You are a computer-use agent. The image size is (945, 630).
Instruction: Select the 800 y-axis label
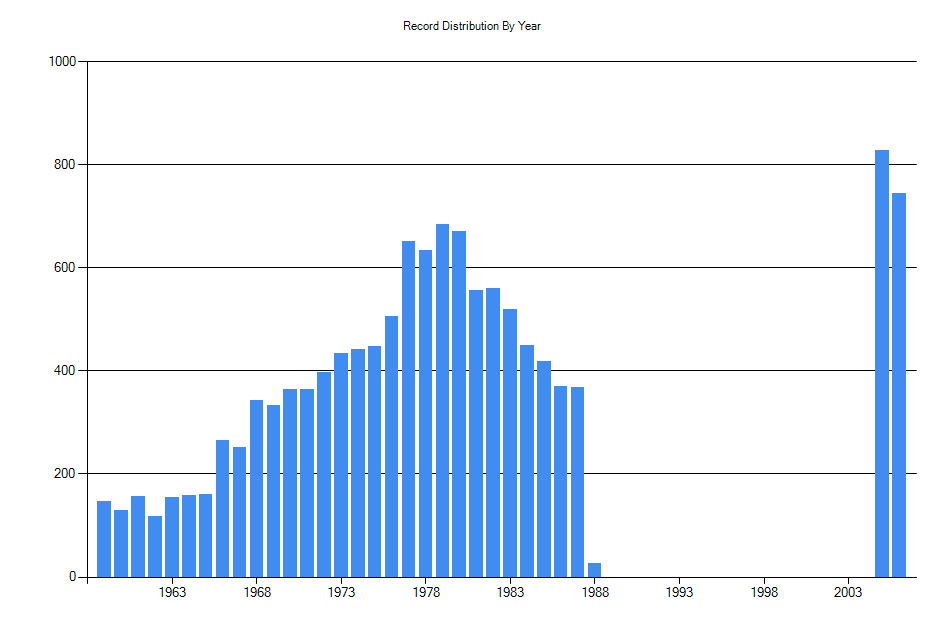point(64,165)
